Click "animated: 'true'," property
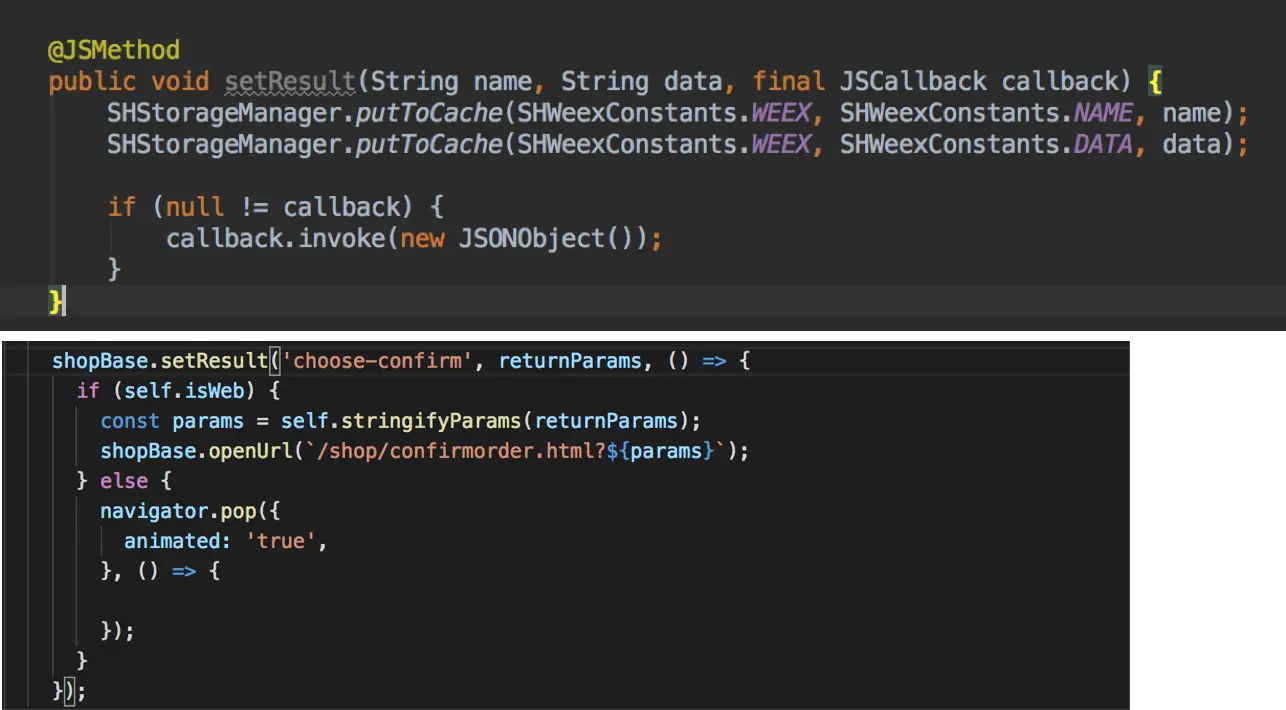This screenshot has width=1286, height=710. coord(226,541)
